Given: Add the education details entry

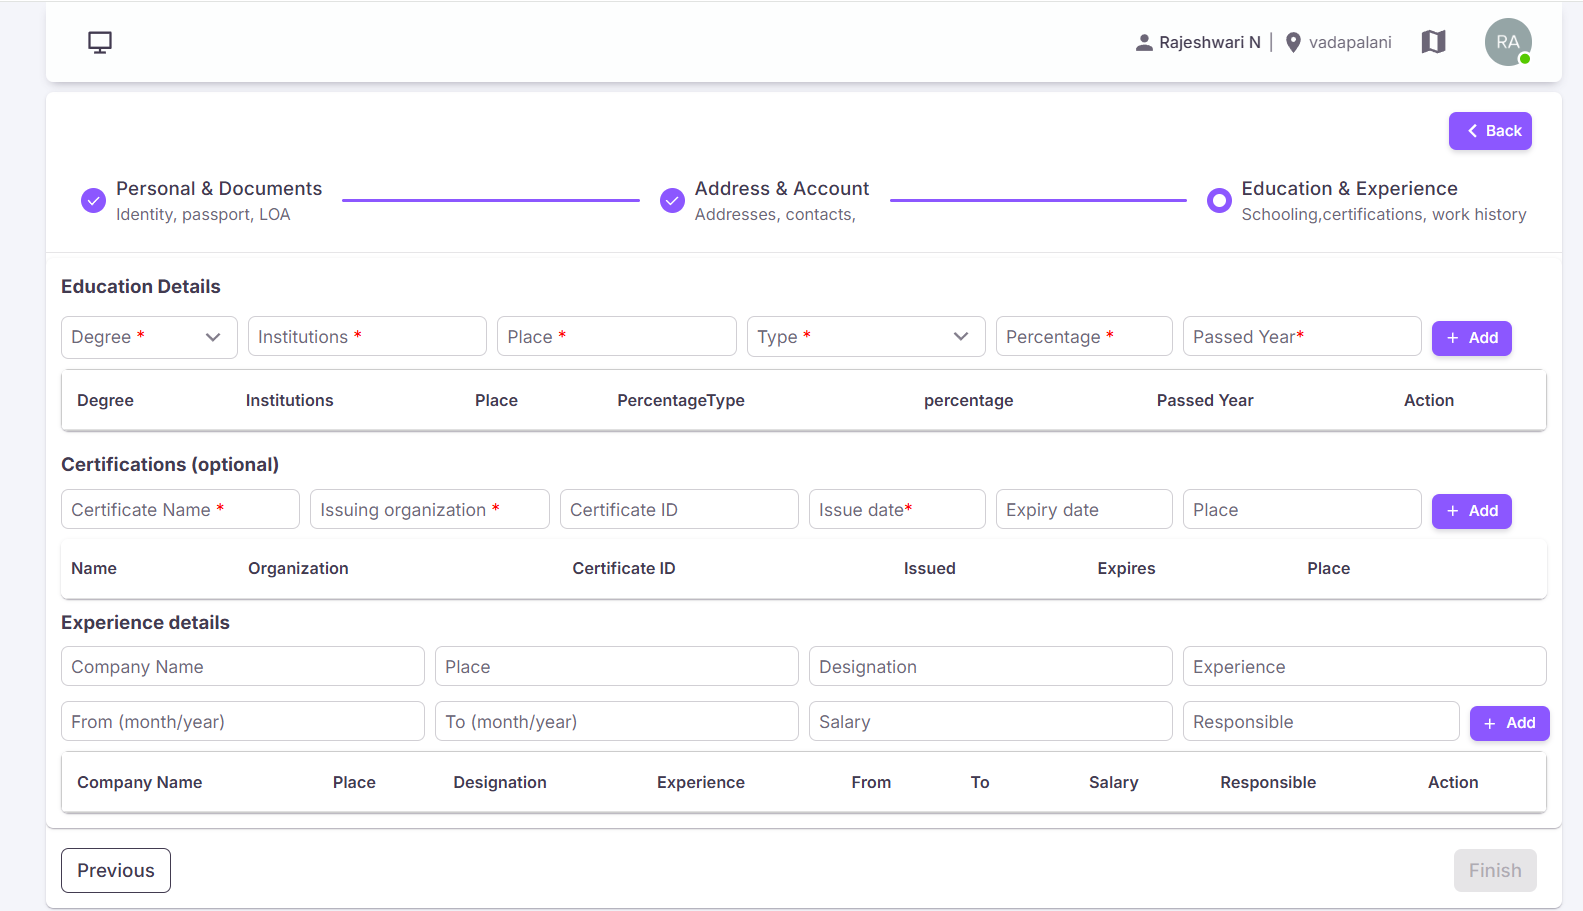Looking at the screenshot, I should (x=1472, y=338).
